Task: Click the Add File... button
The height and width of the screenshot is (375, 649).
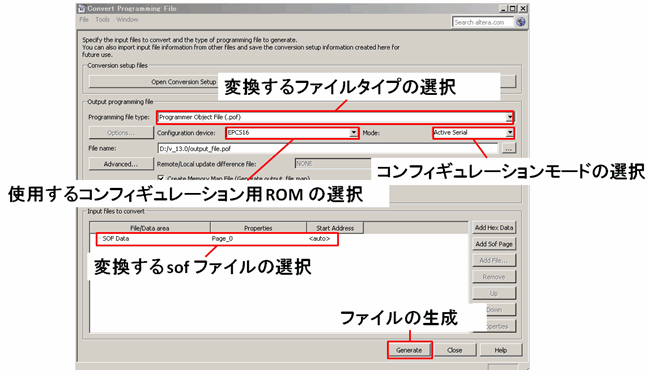Action: (x=494, y=260)
